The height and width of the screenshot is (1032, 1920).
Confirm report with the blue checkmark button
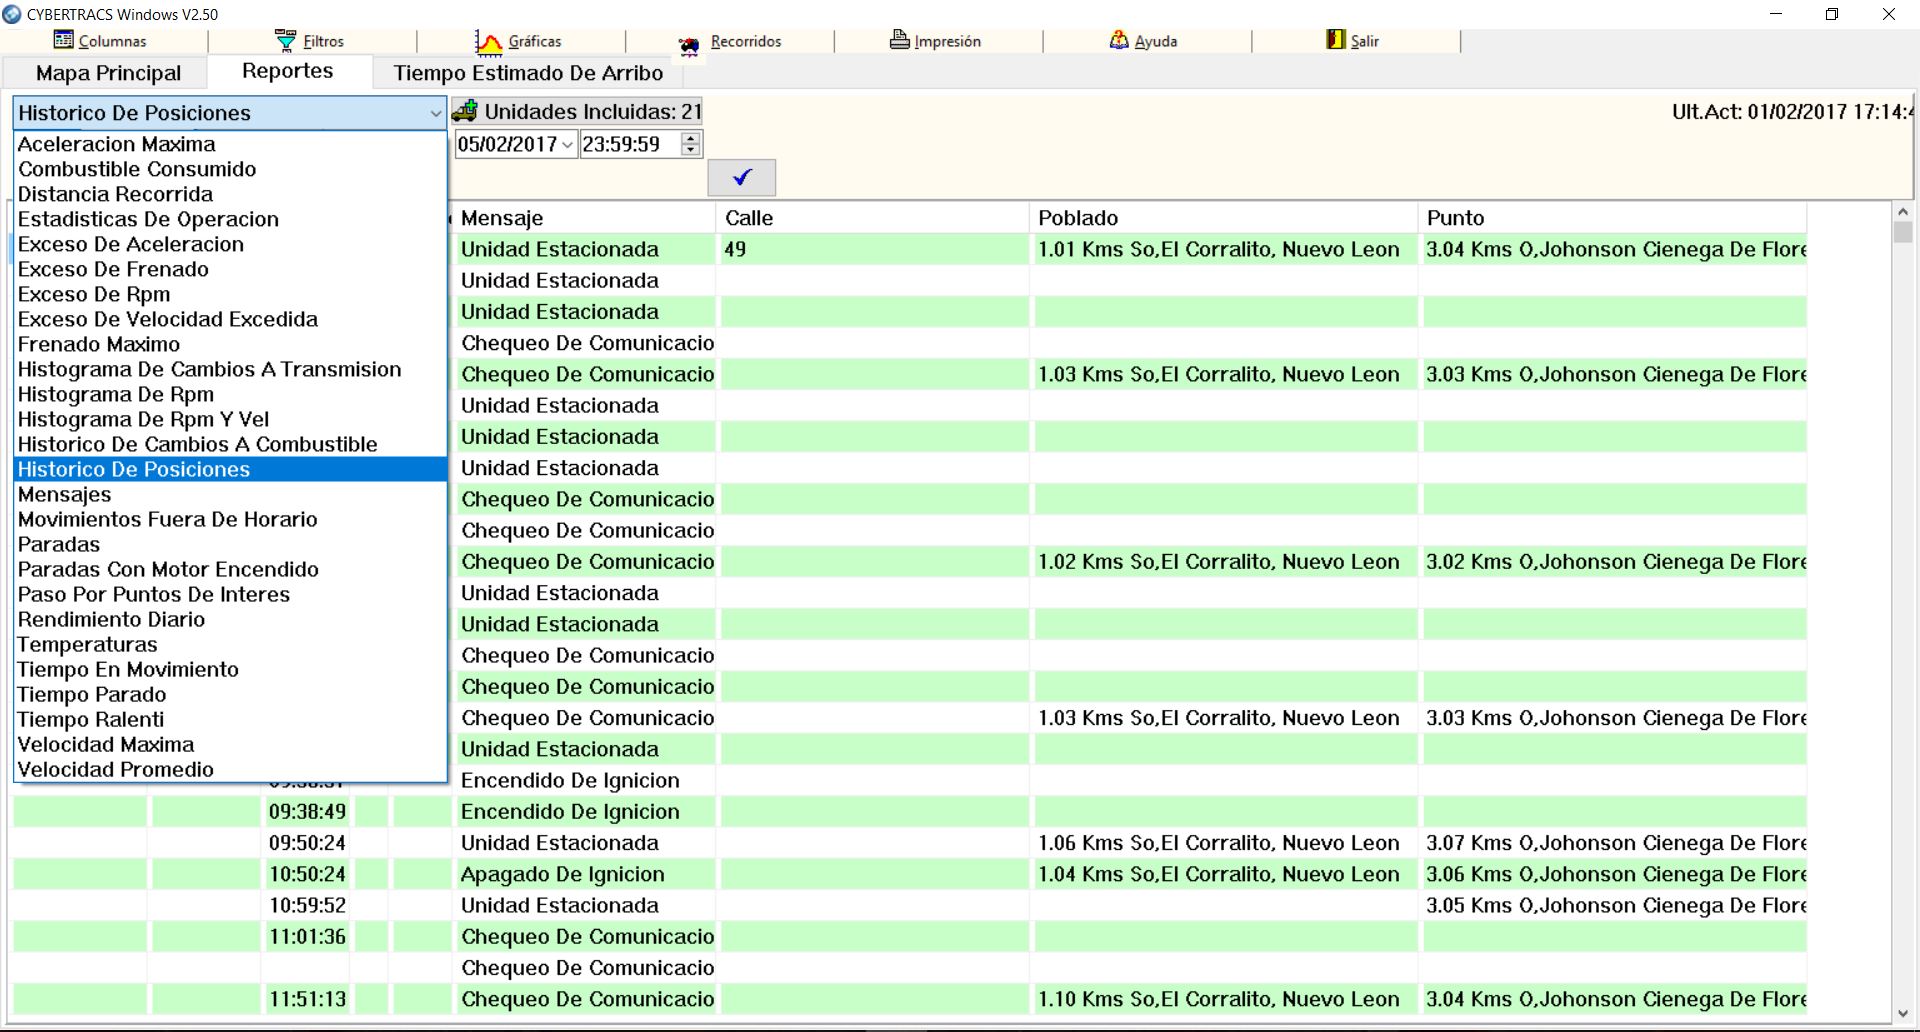point(742,178)
